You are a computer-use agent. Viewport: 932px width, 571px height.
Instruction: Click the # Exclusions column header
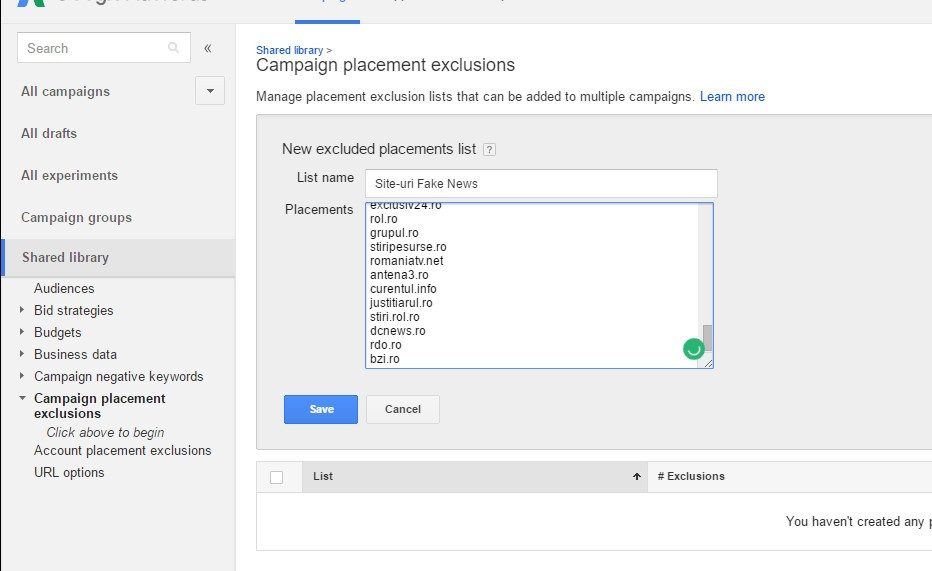(x=691, y=477)
